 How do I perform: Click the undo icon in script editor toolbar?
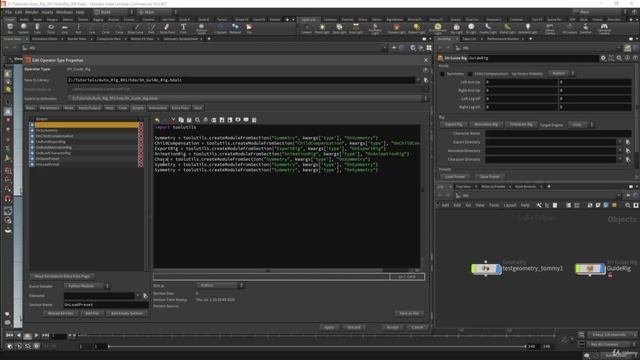click(158, 120)
